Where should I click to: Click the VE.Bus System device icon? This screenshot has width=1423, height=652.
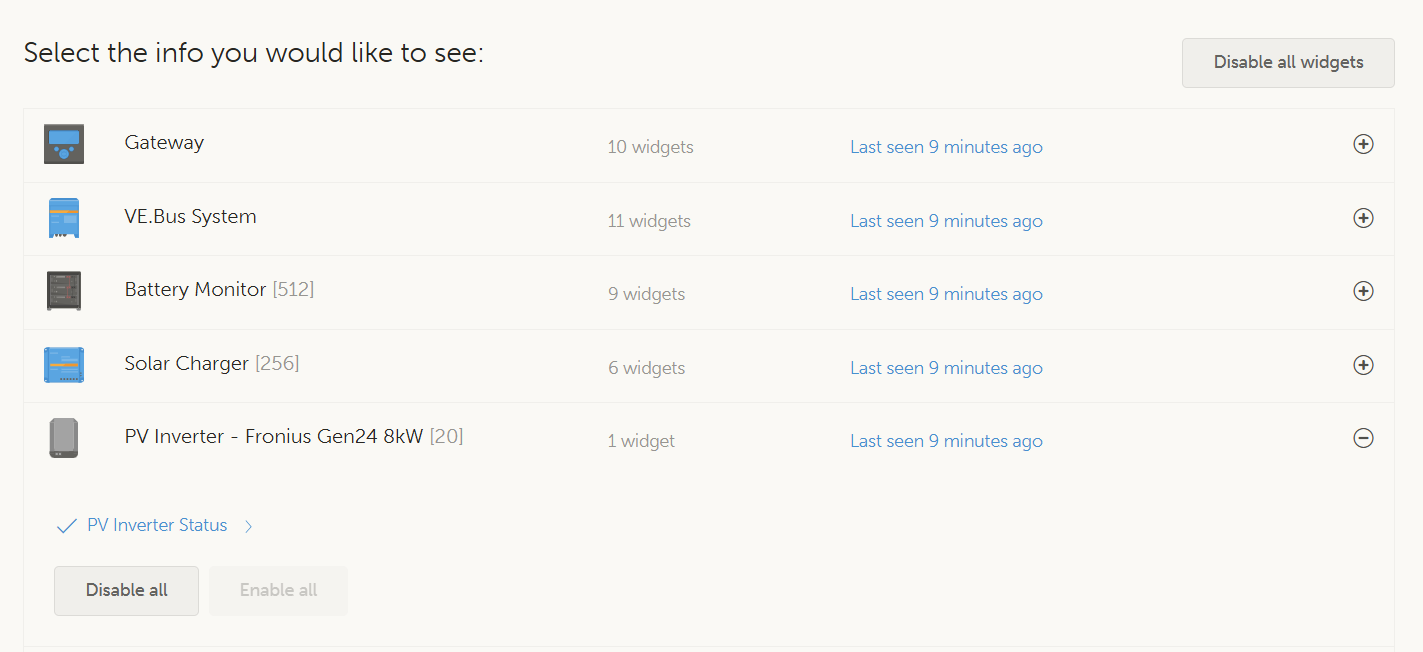(64, 218)
